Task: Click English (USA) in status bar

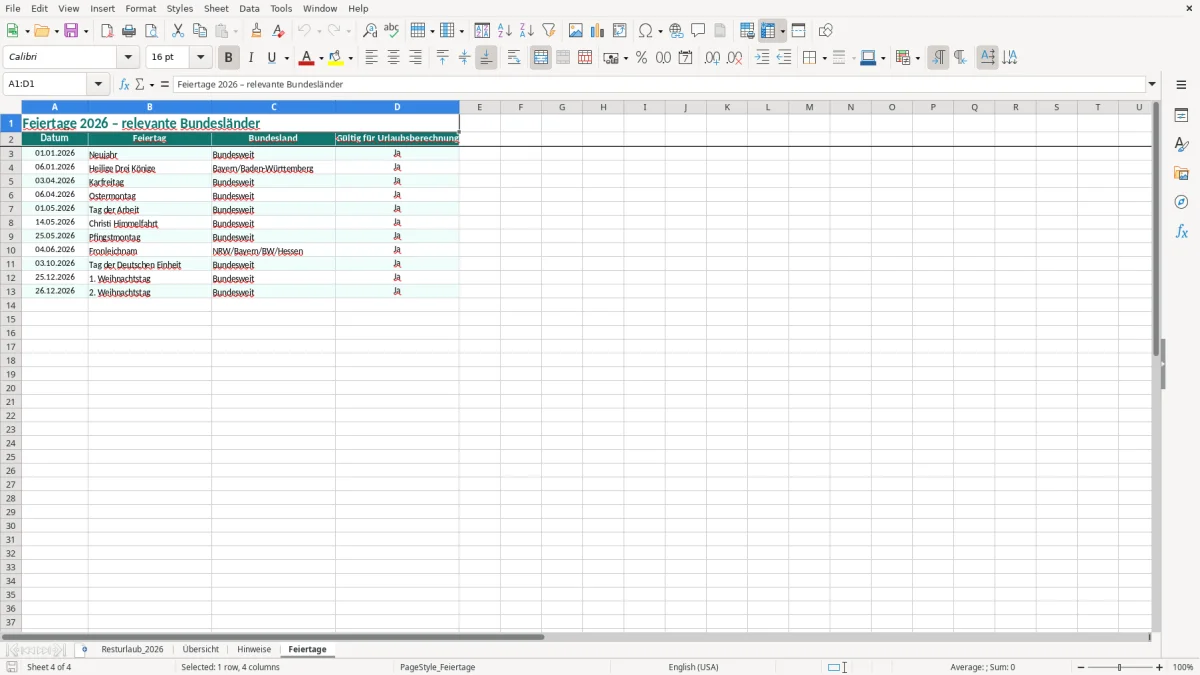Action: pos(693,667)
